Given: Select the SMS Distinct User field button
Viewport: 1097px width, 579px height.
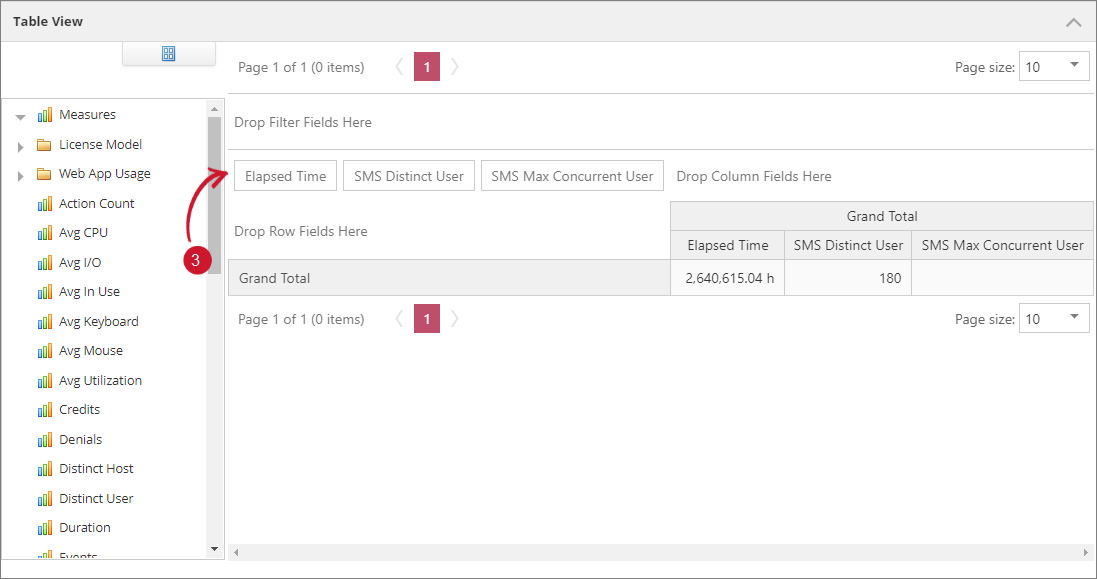Looking at the screenshot, I should tap(408, 176).
